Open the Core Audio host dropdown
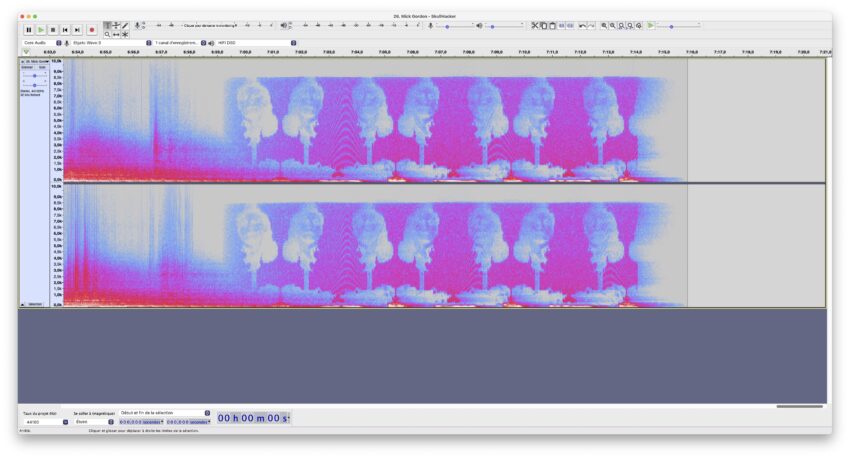Screen dimensions: 850x458 tap(42, 43)
